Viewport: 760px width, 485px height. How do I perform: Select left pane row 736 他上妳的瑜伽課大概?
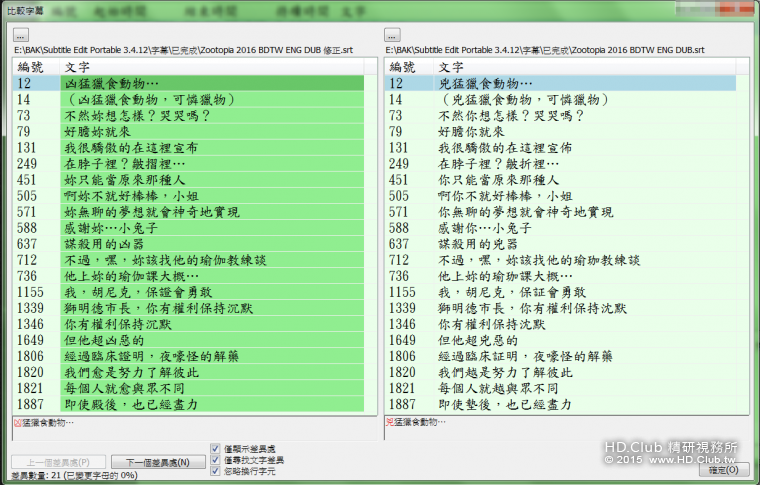tap(189, 276)
